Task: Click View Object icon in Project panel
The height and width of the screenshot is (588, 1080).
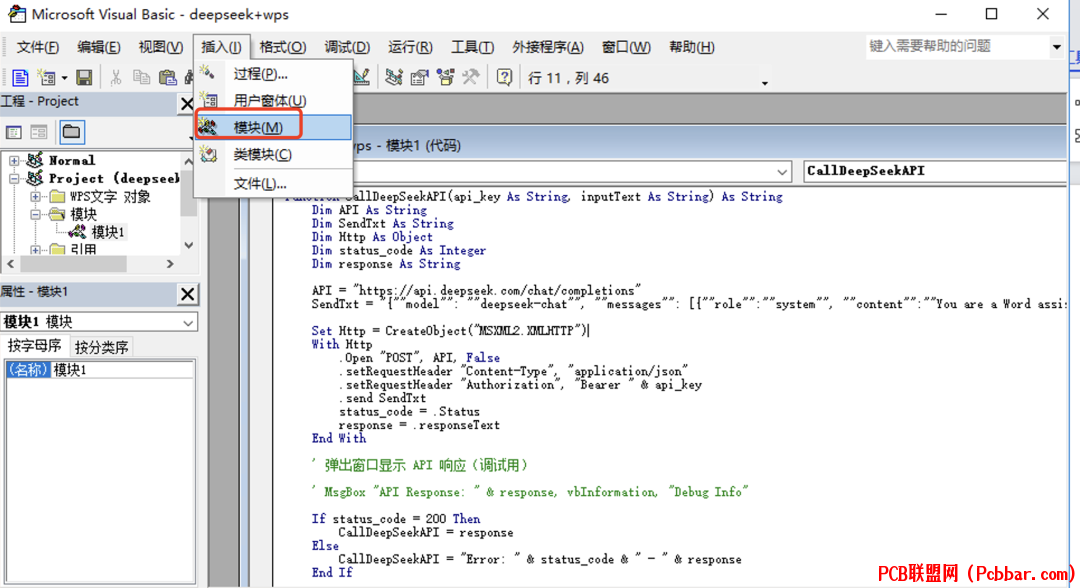Action: (39, 132)
